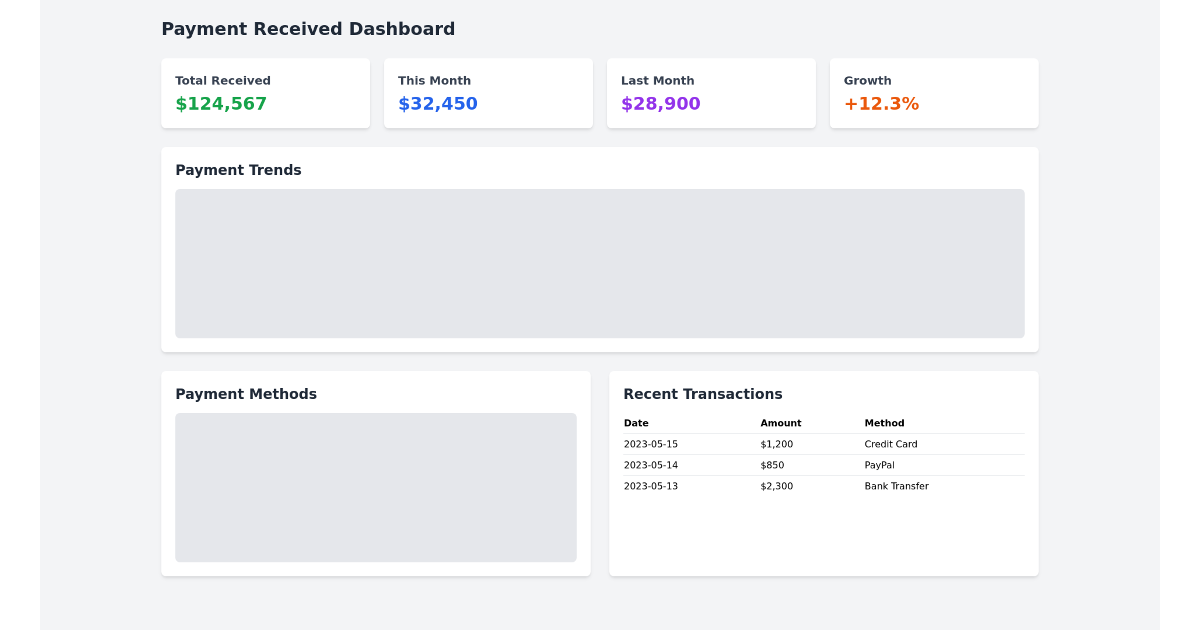Open the Last Month stat card
This screenshot has height=630, width=1200.
tap(711, 93)
